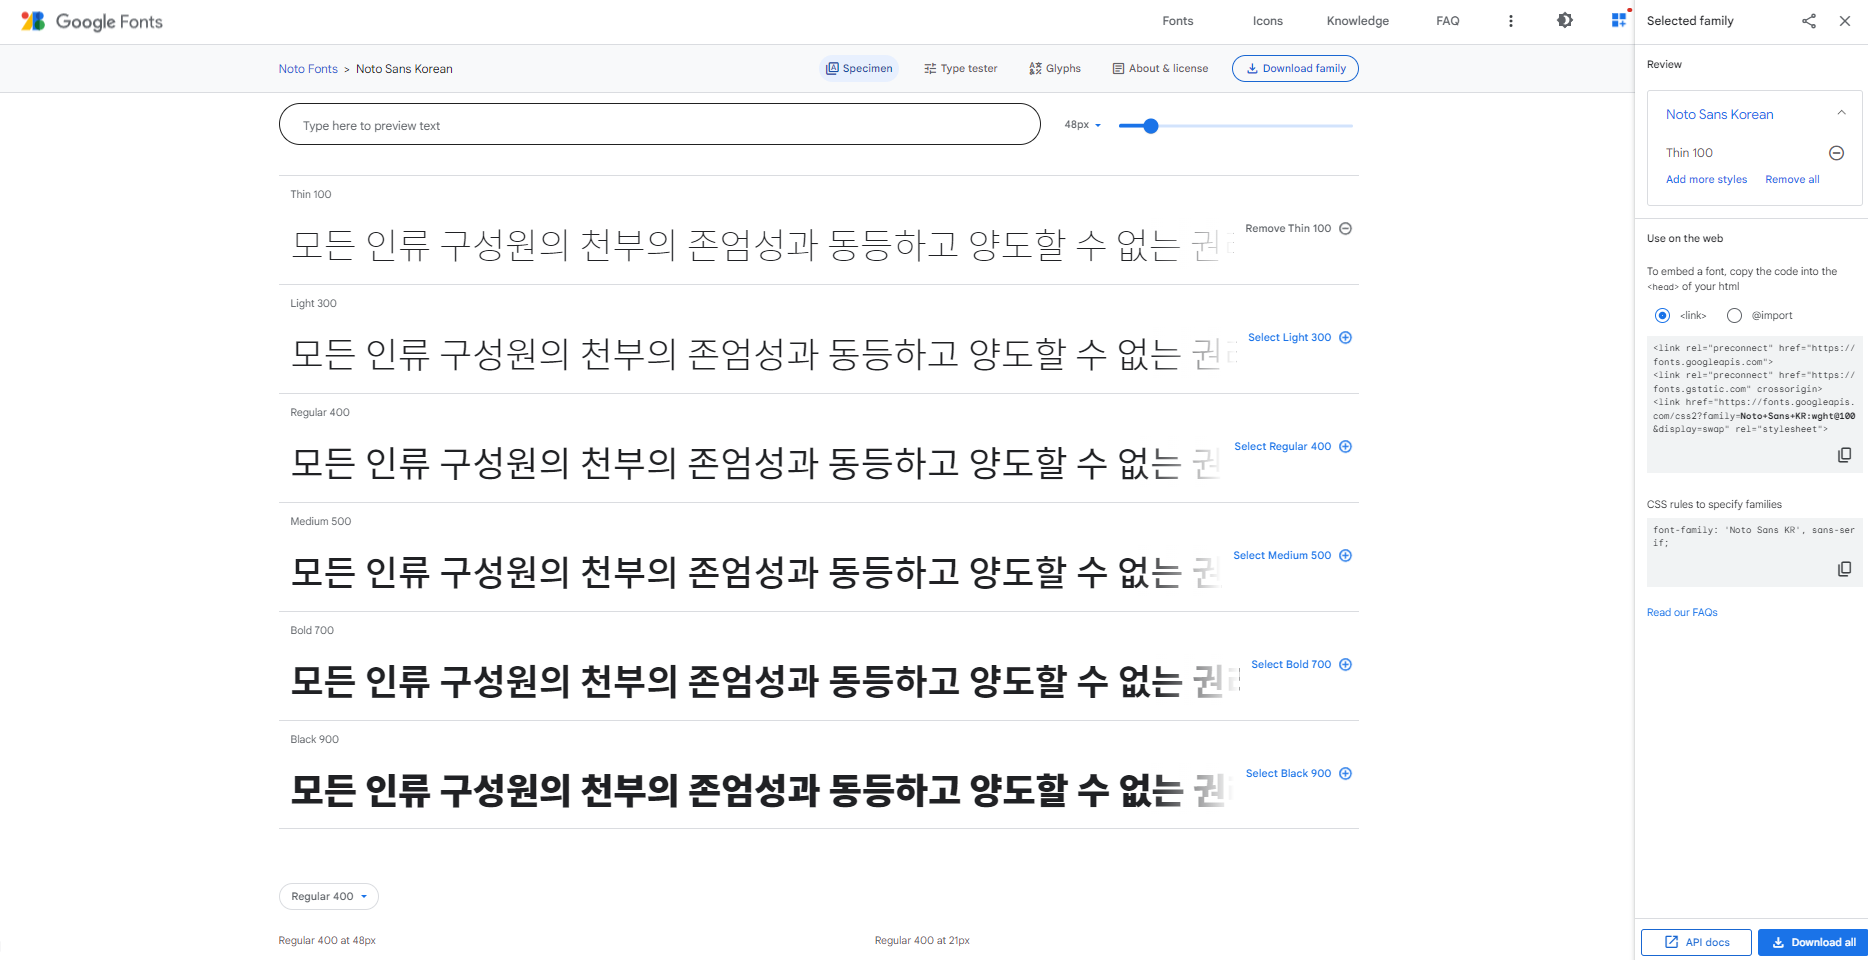This screenshot has width=1868, height=960.
Task: Click the Download all button
Action: click(x=1813, y=942)
